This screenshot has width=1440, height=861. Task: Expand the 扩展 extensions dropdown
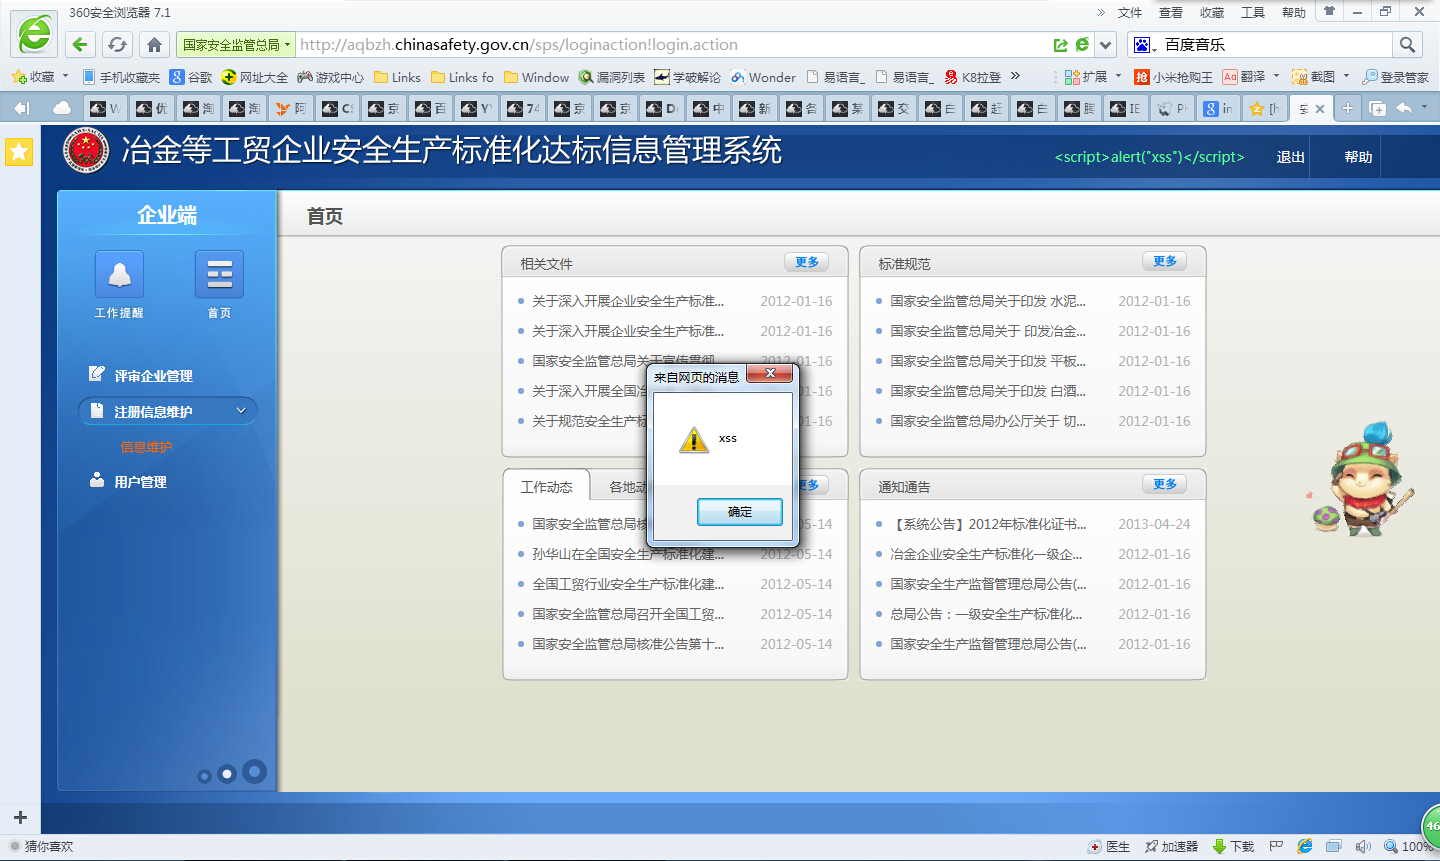click(1118, 76)
